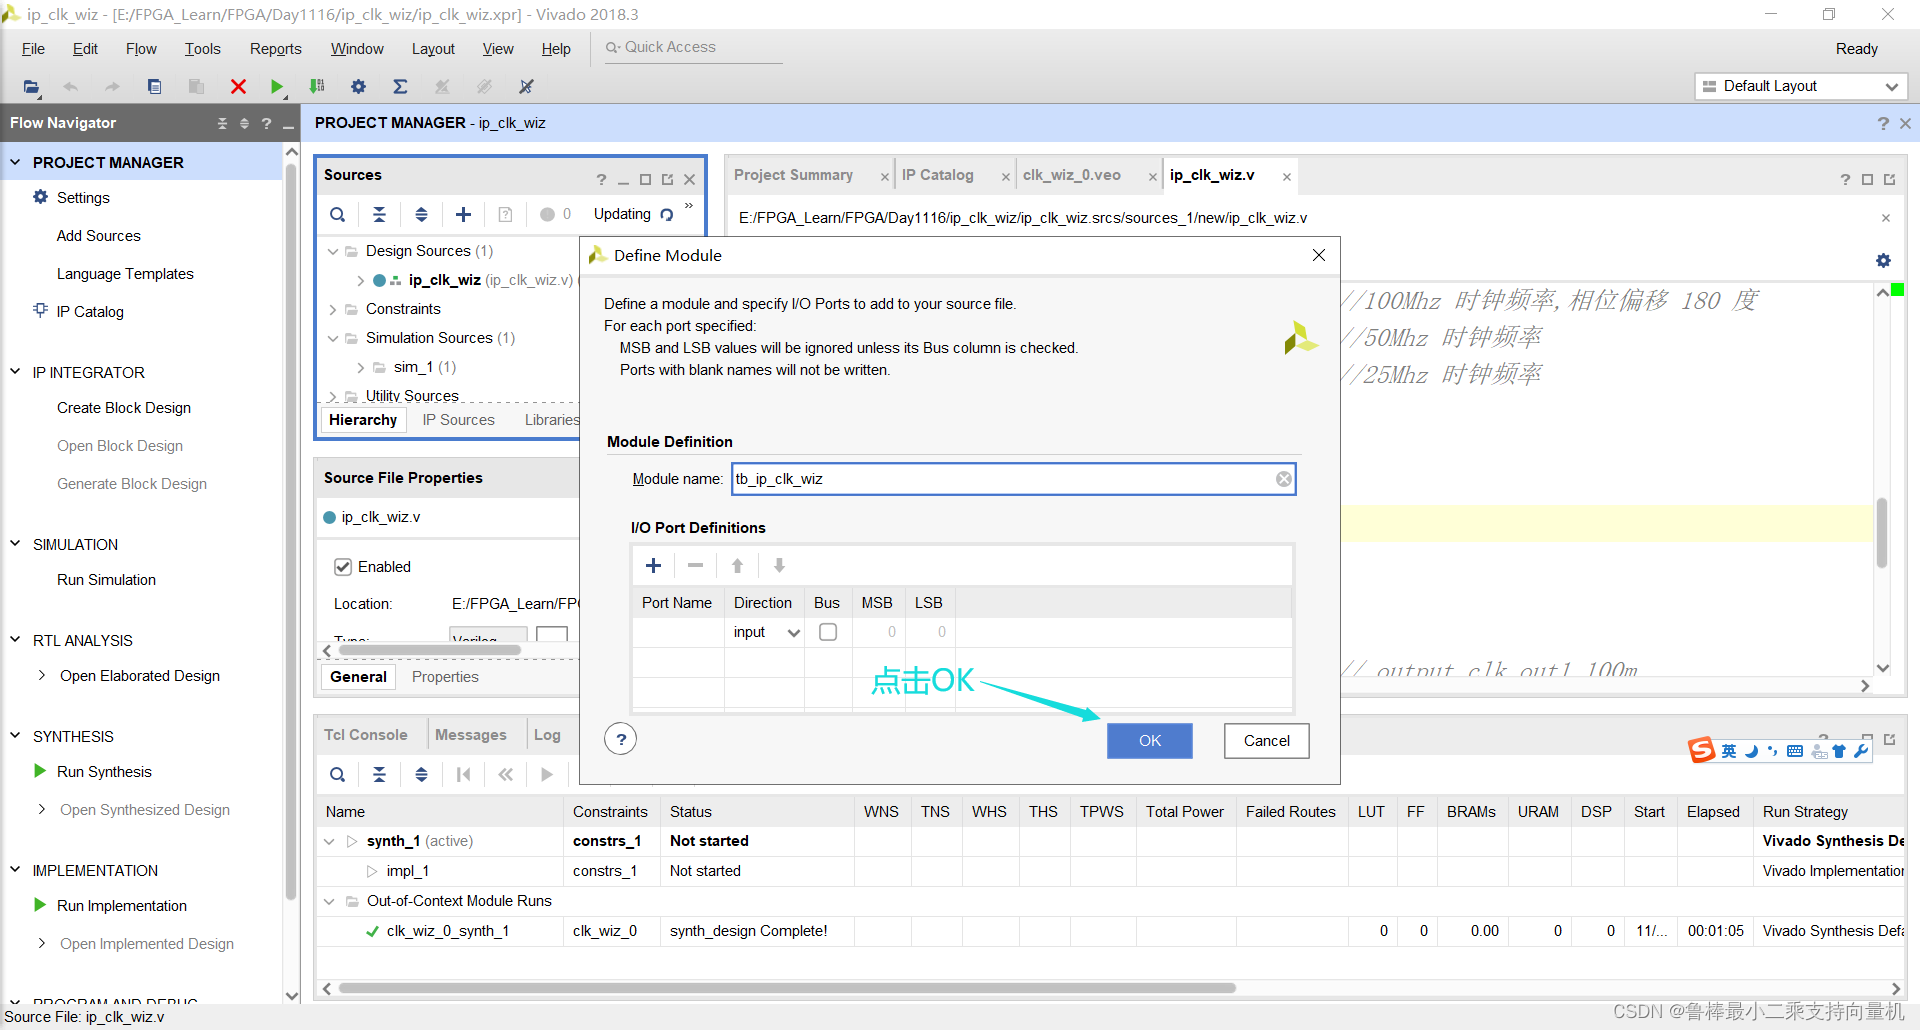Screen dimensions: 1920x1030
Task: Click the Cancel button
Action: coord(1267,741)
